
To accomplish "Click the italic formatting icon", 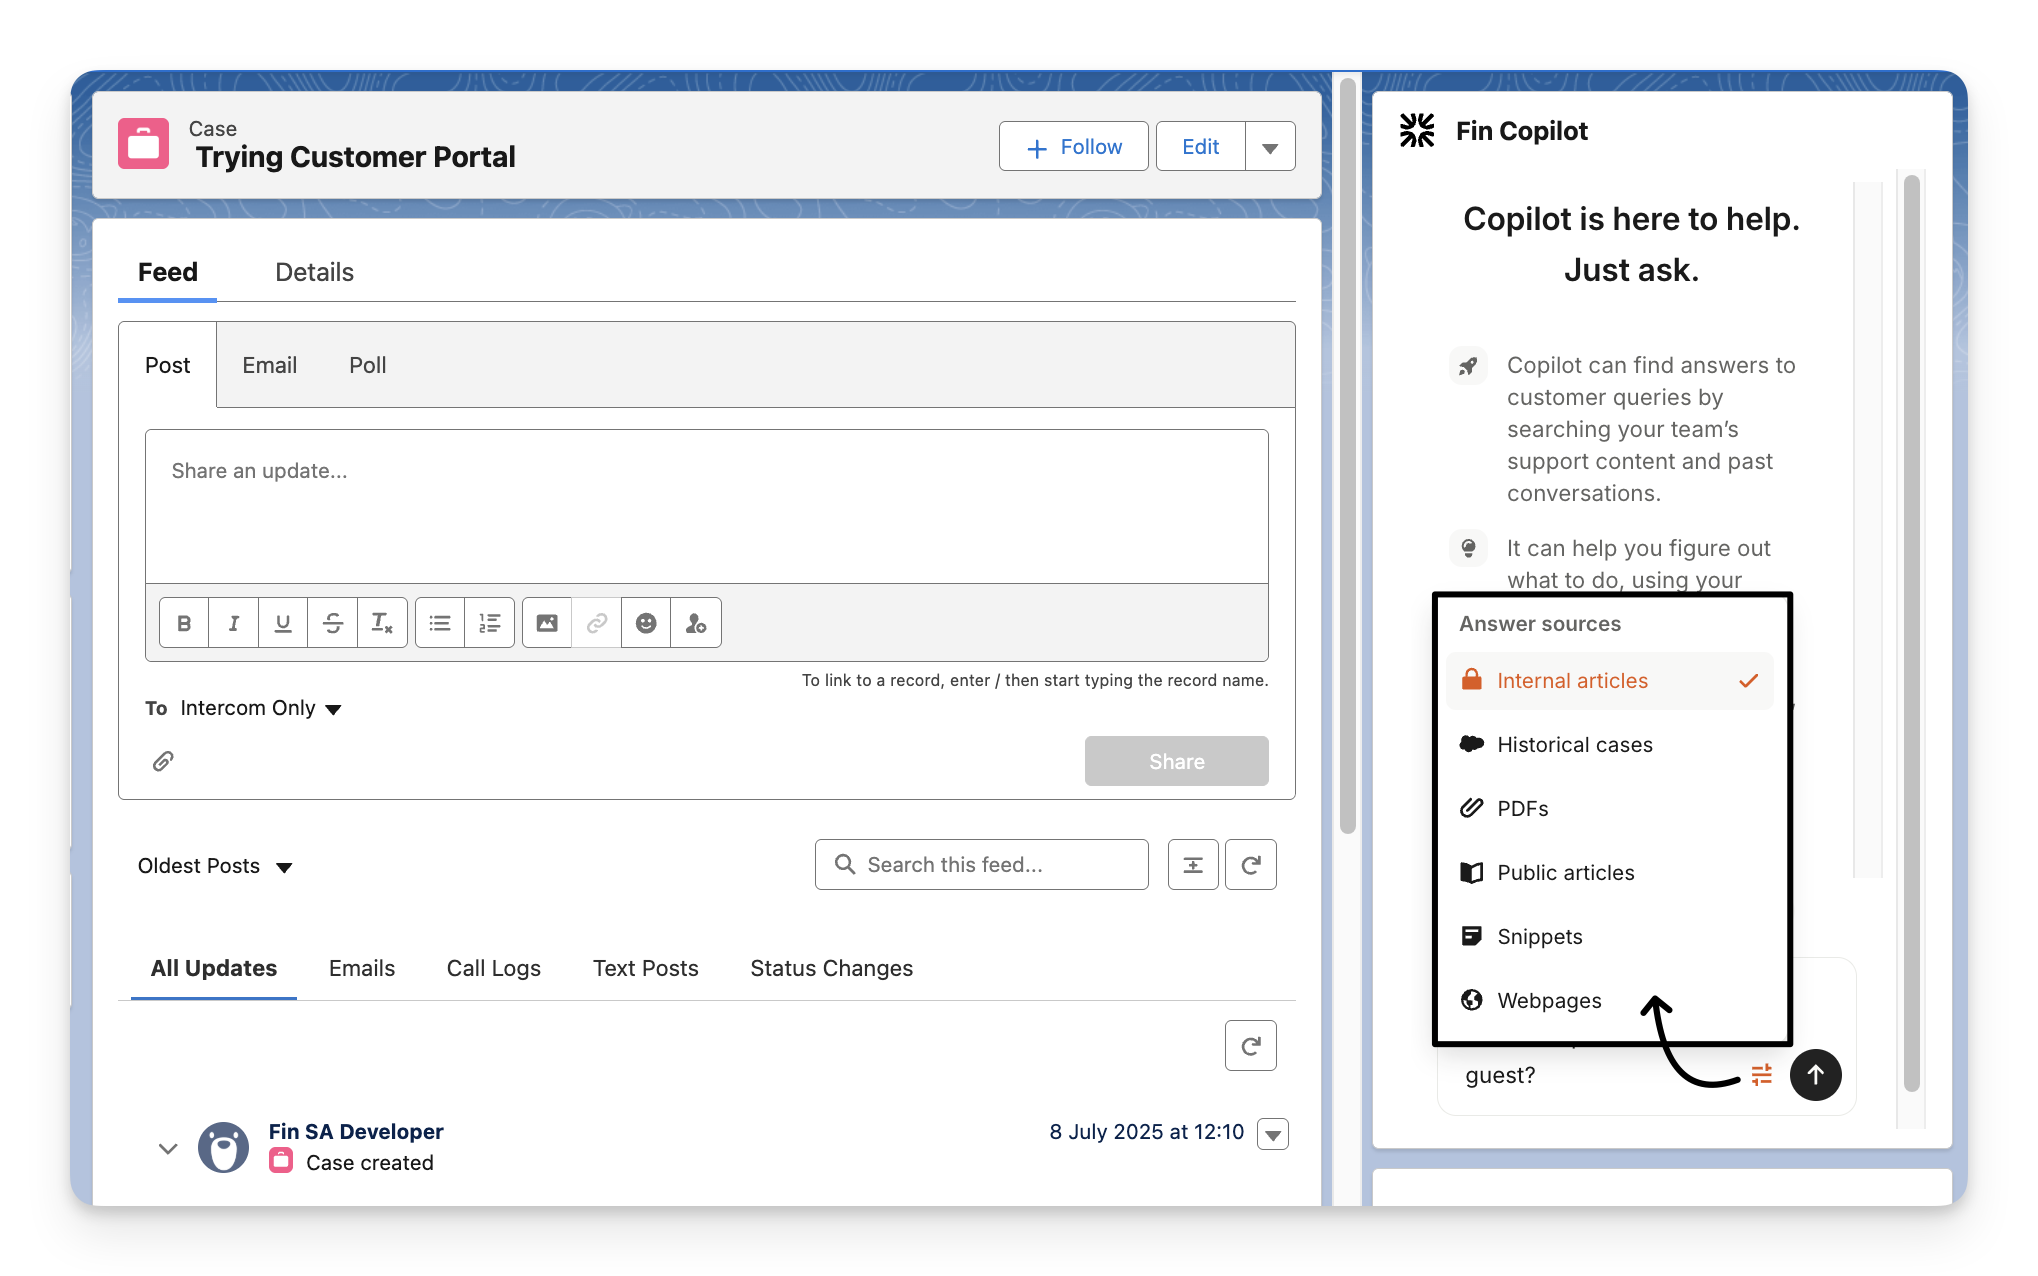I will click(233, 623).
